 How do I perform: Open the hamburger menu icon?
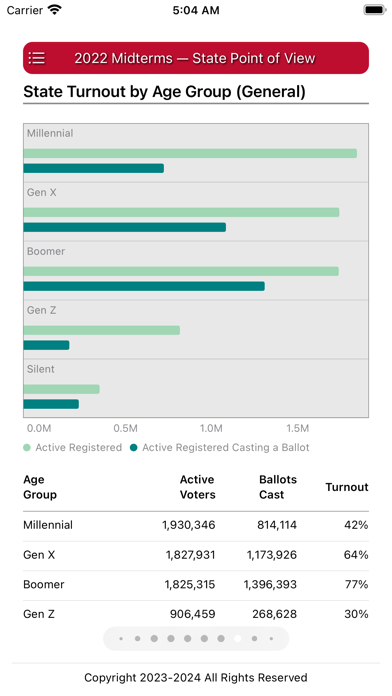pos(36,58)
